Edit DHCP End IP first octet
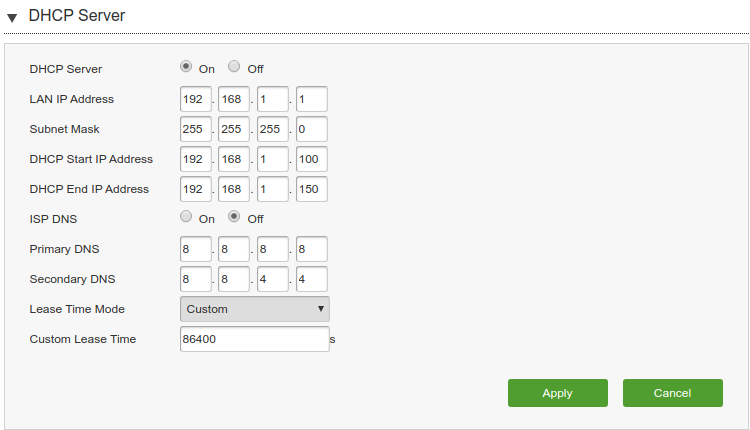Screen dimensions: 750x430 [x=196, y=189]
